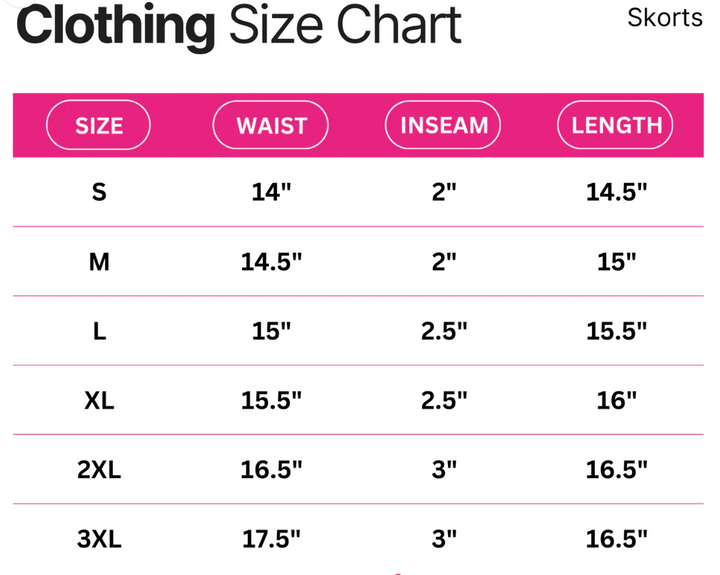Click the 17.5" waist value for 3XL
Image resolution: width=720 pixels, height=575 pixels.
click(x=271, y=539)
